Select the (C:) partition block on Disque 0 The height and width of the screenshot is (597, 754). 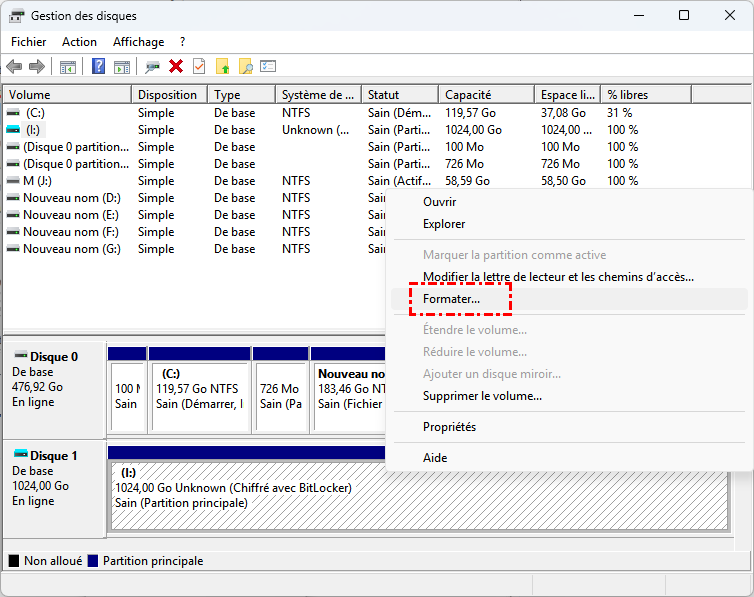198,390
